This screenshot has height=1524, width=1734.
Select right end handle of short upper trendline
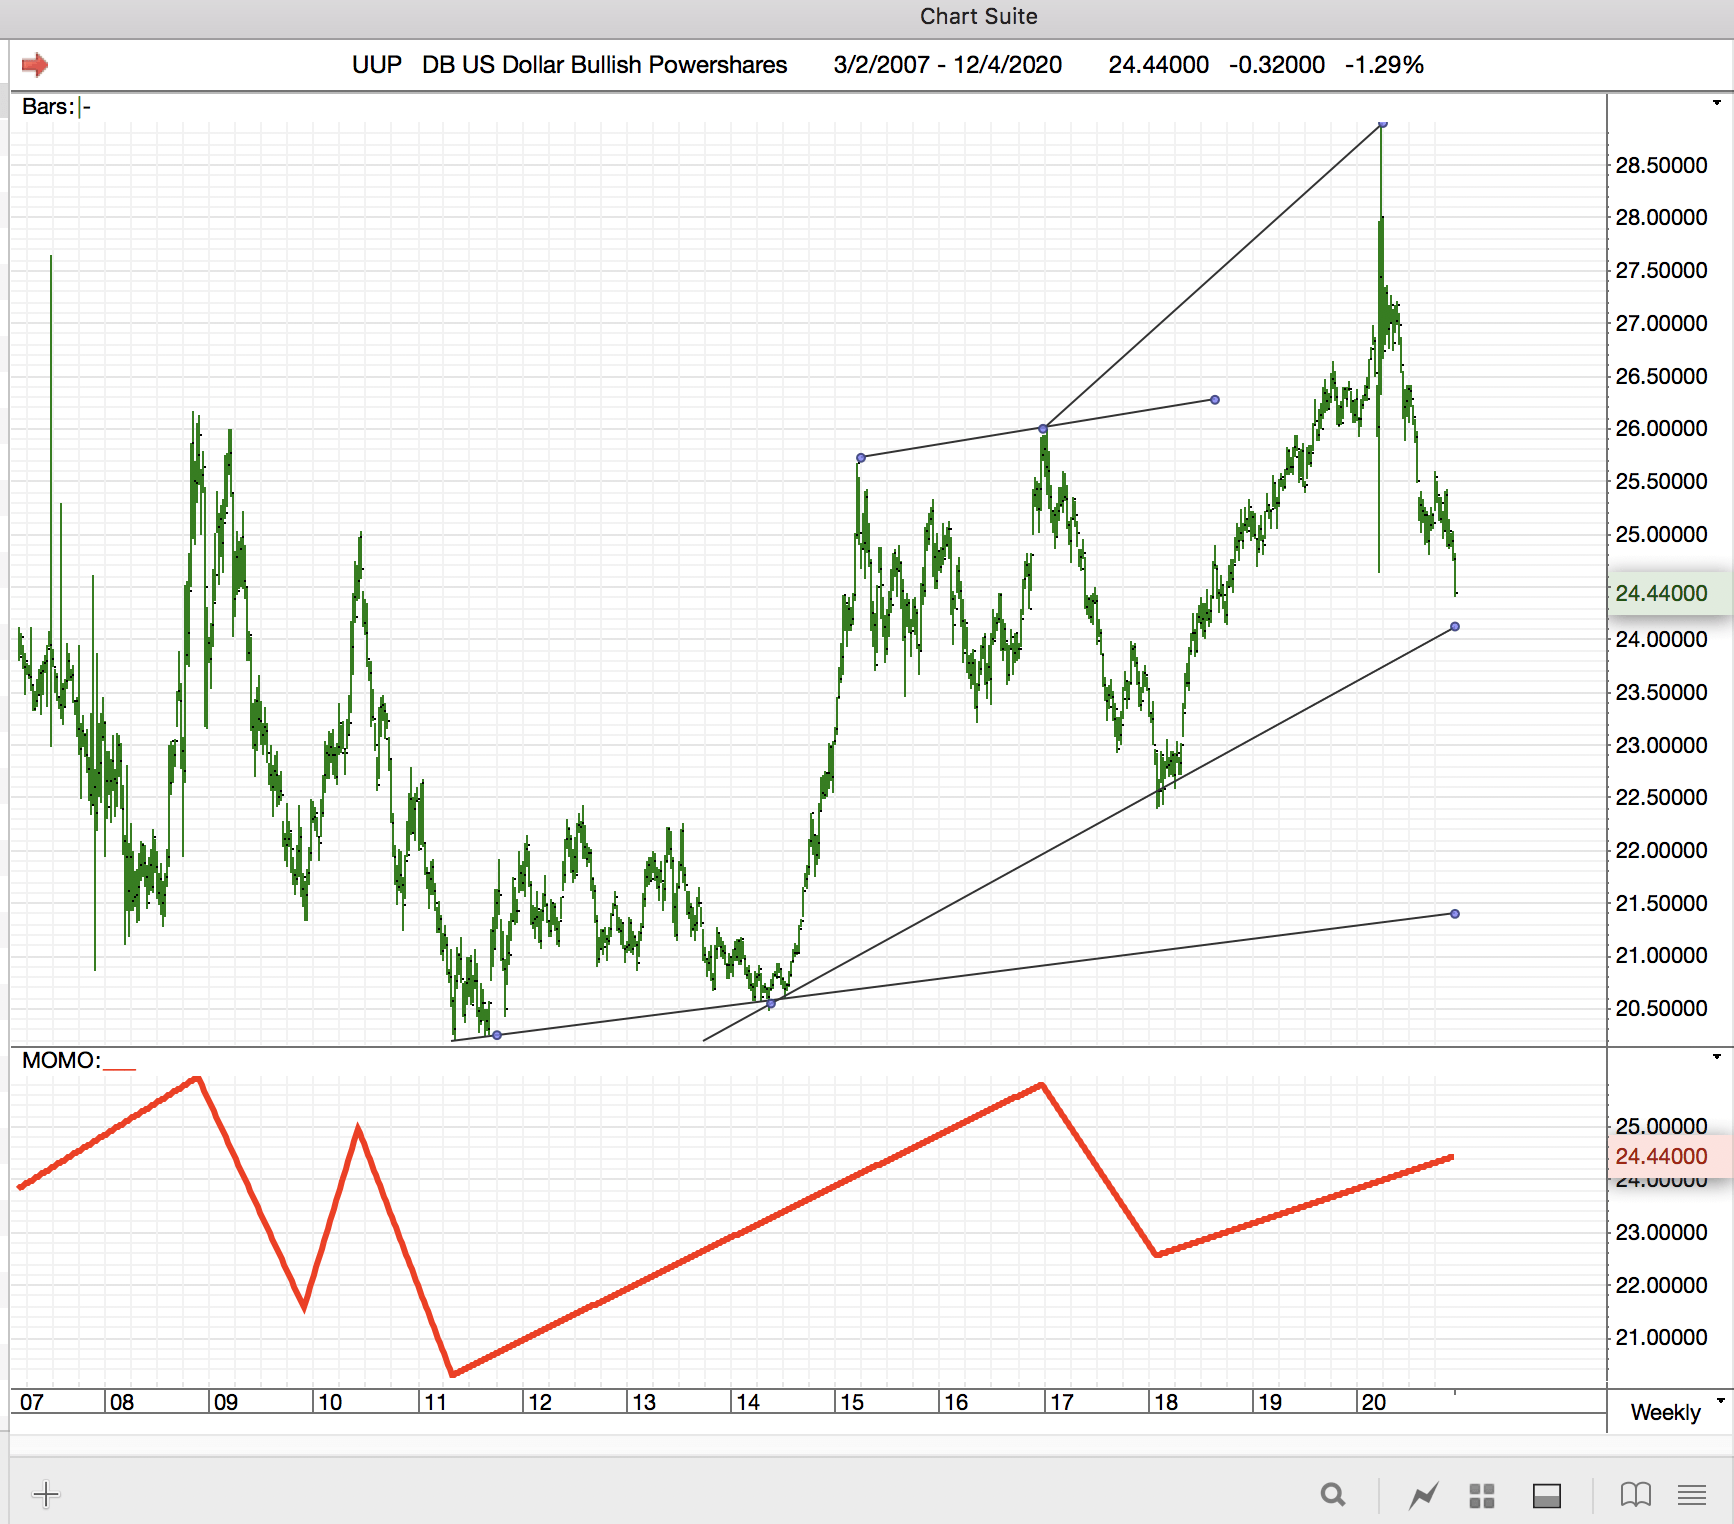pyautogui.click(x=1215, y=400)
